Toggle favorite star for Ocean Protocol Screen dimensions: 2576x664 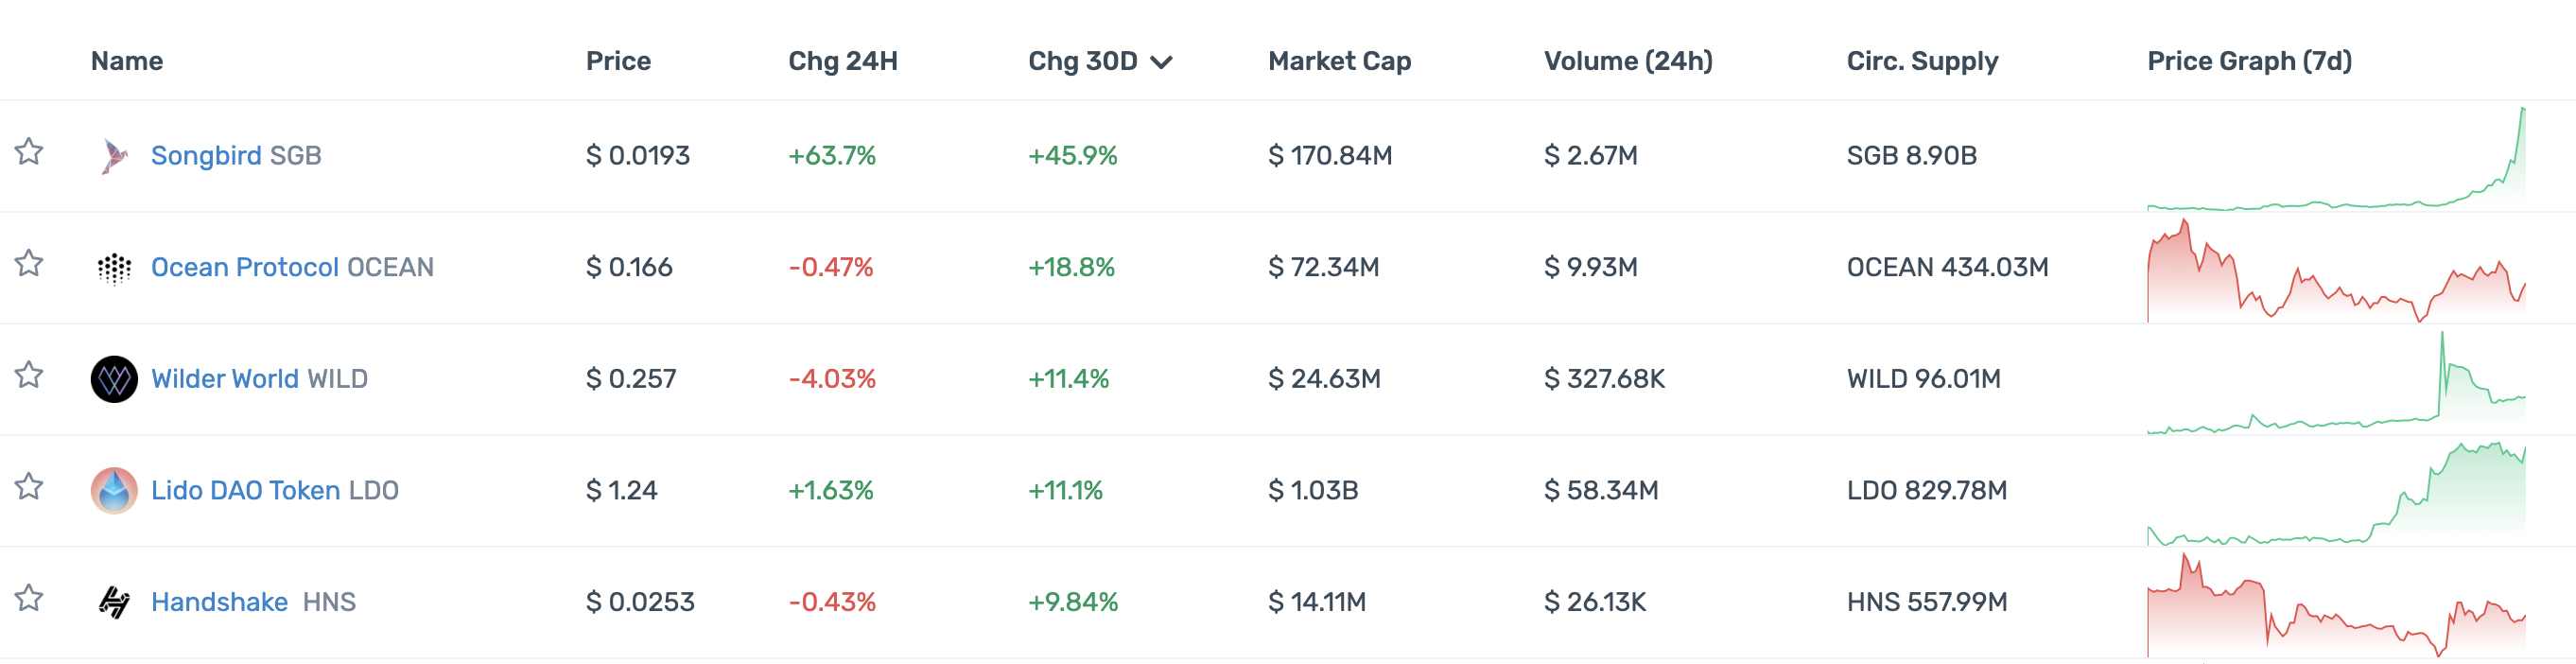click(29, 264)
